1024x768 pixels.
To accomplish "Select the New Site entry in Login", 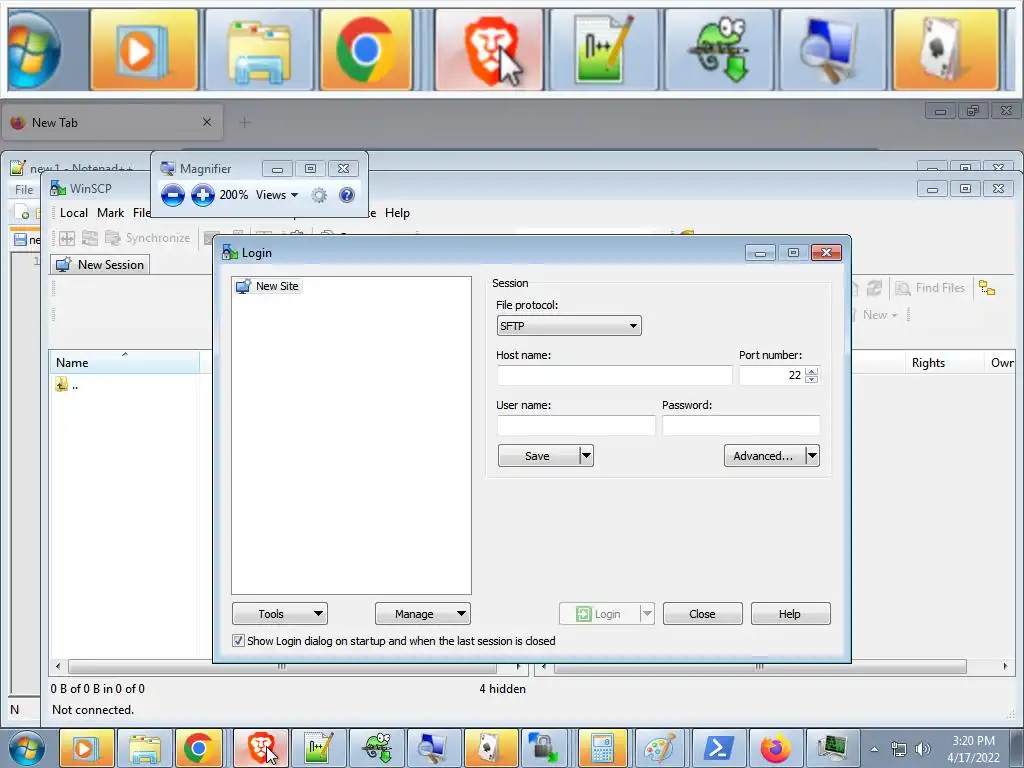I will pos(269,286).
